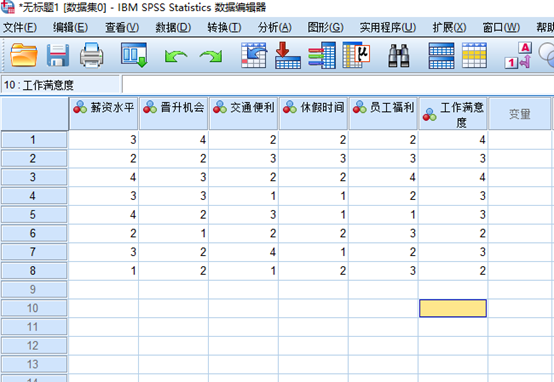Open Find with the binoculars icon
Image resolution: width=554 pixels, height=382 pixels.
point(399,55)
